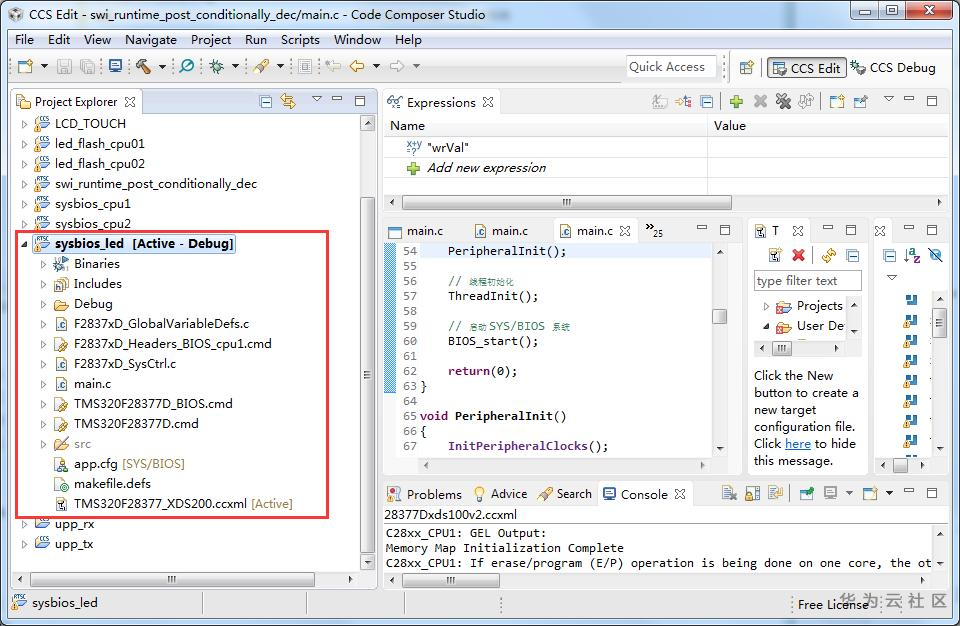
Task: Collapse all icon in Expressions toolbar
Action: (707, 102)
